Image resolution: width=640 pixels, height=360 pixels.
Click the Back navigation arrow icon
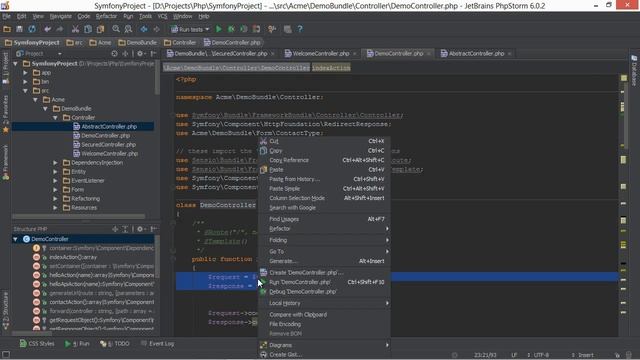pos(144,29)
